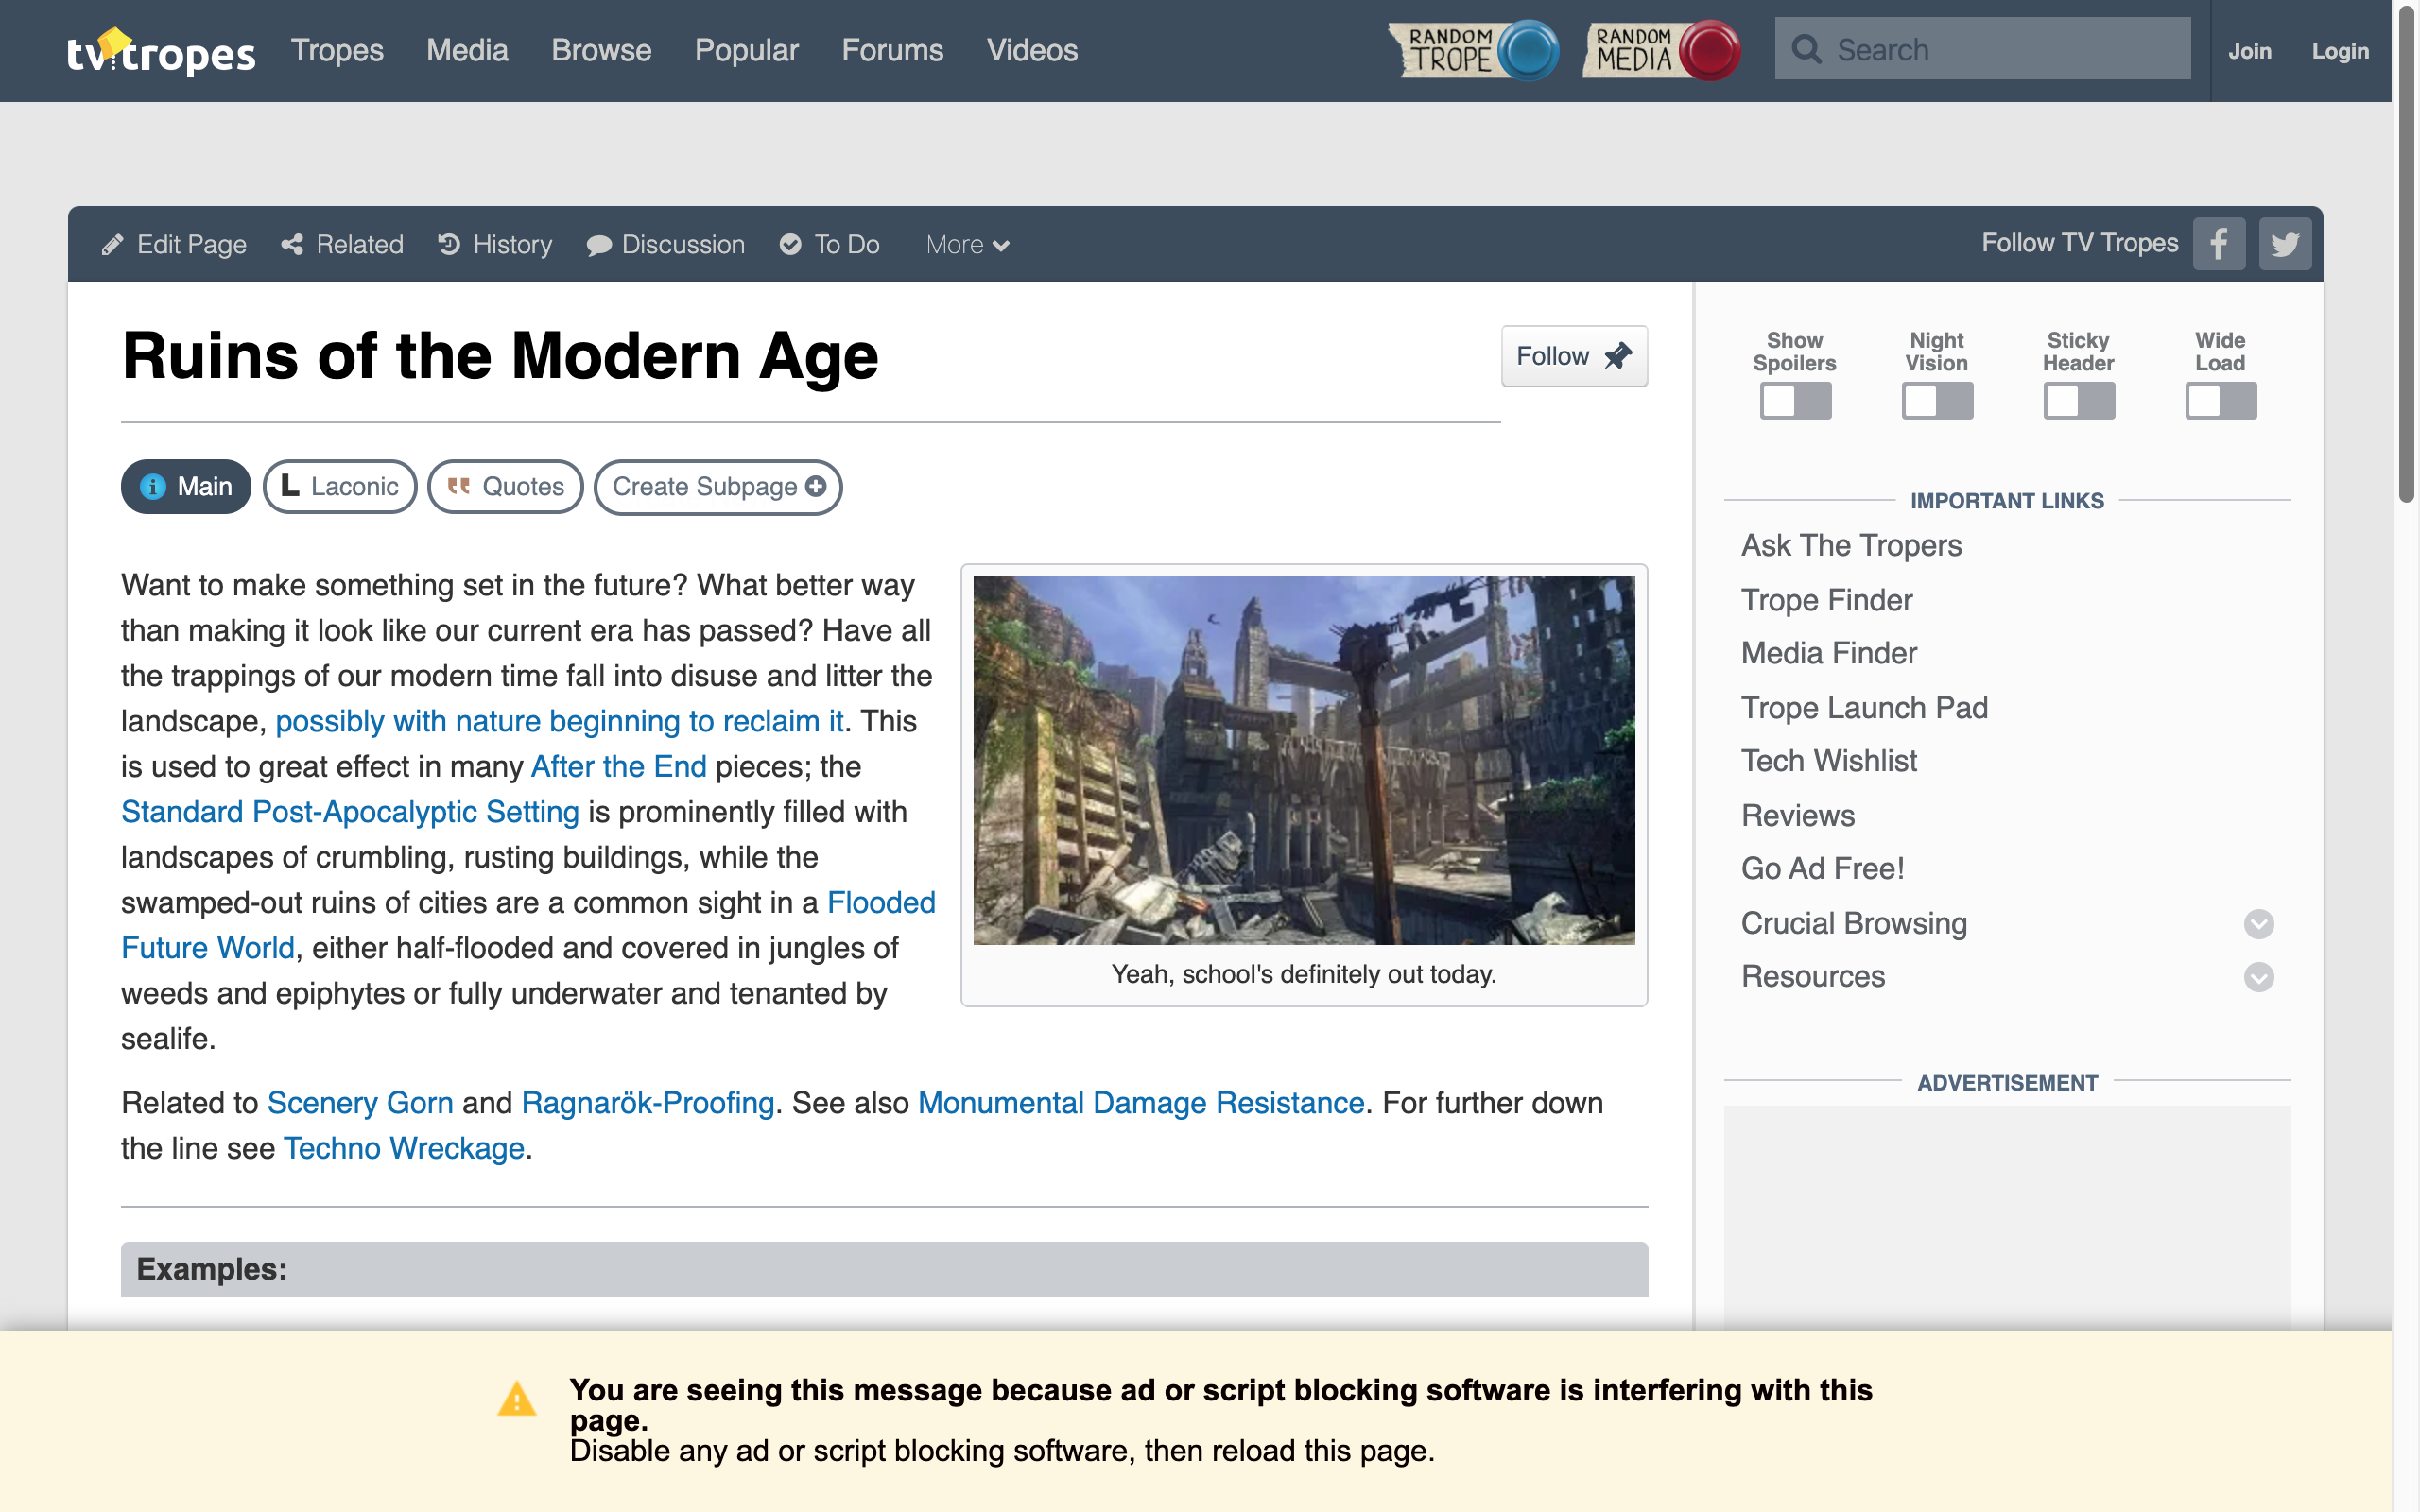The image size is (2420, 1512).
Task: Click the search magnifier icon
Action: 1806,49
